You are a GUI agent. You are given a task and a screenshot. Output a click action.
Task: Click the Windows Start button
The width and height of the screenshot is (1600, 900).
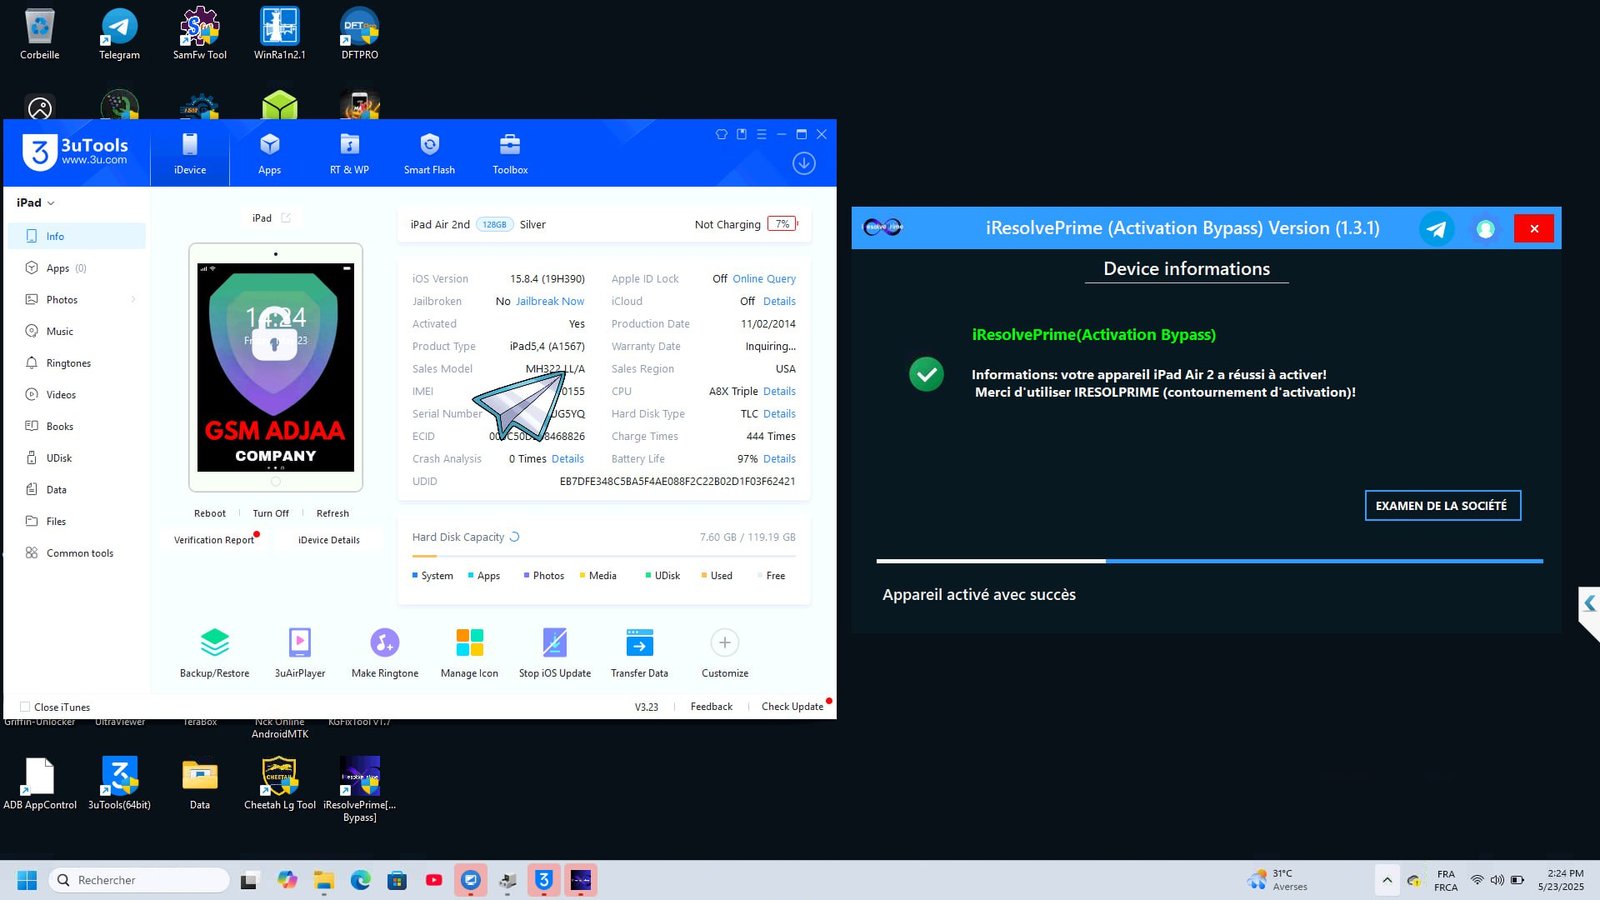point(27,880)
